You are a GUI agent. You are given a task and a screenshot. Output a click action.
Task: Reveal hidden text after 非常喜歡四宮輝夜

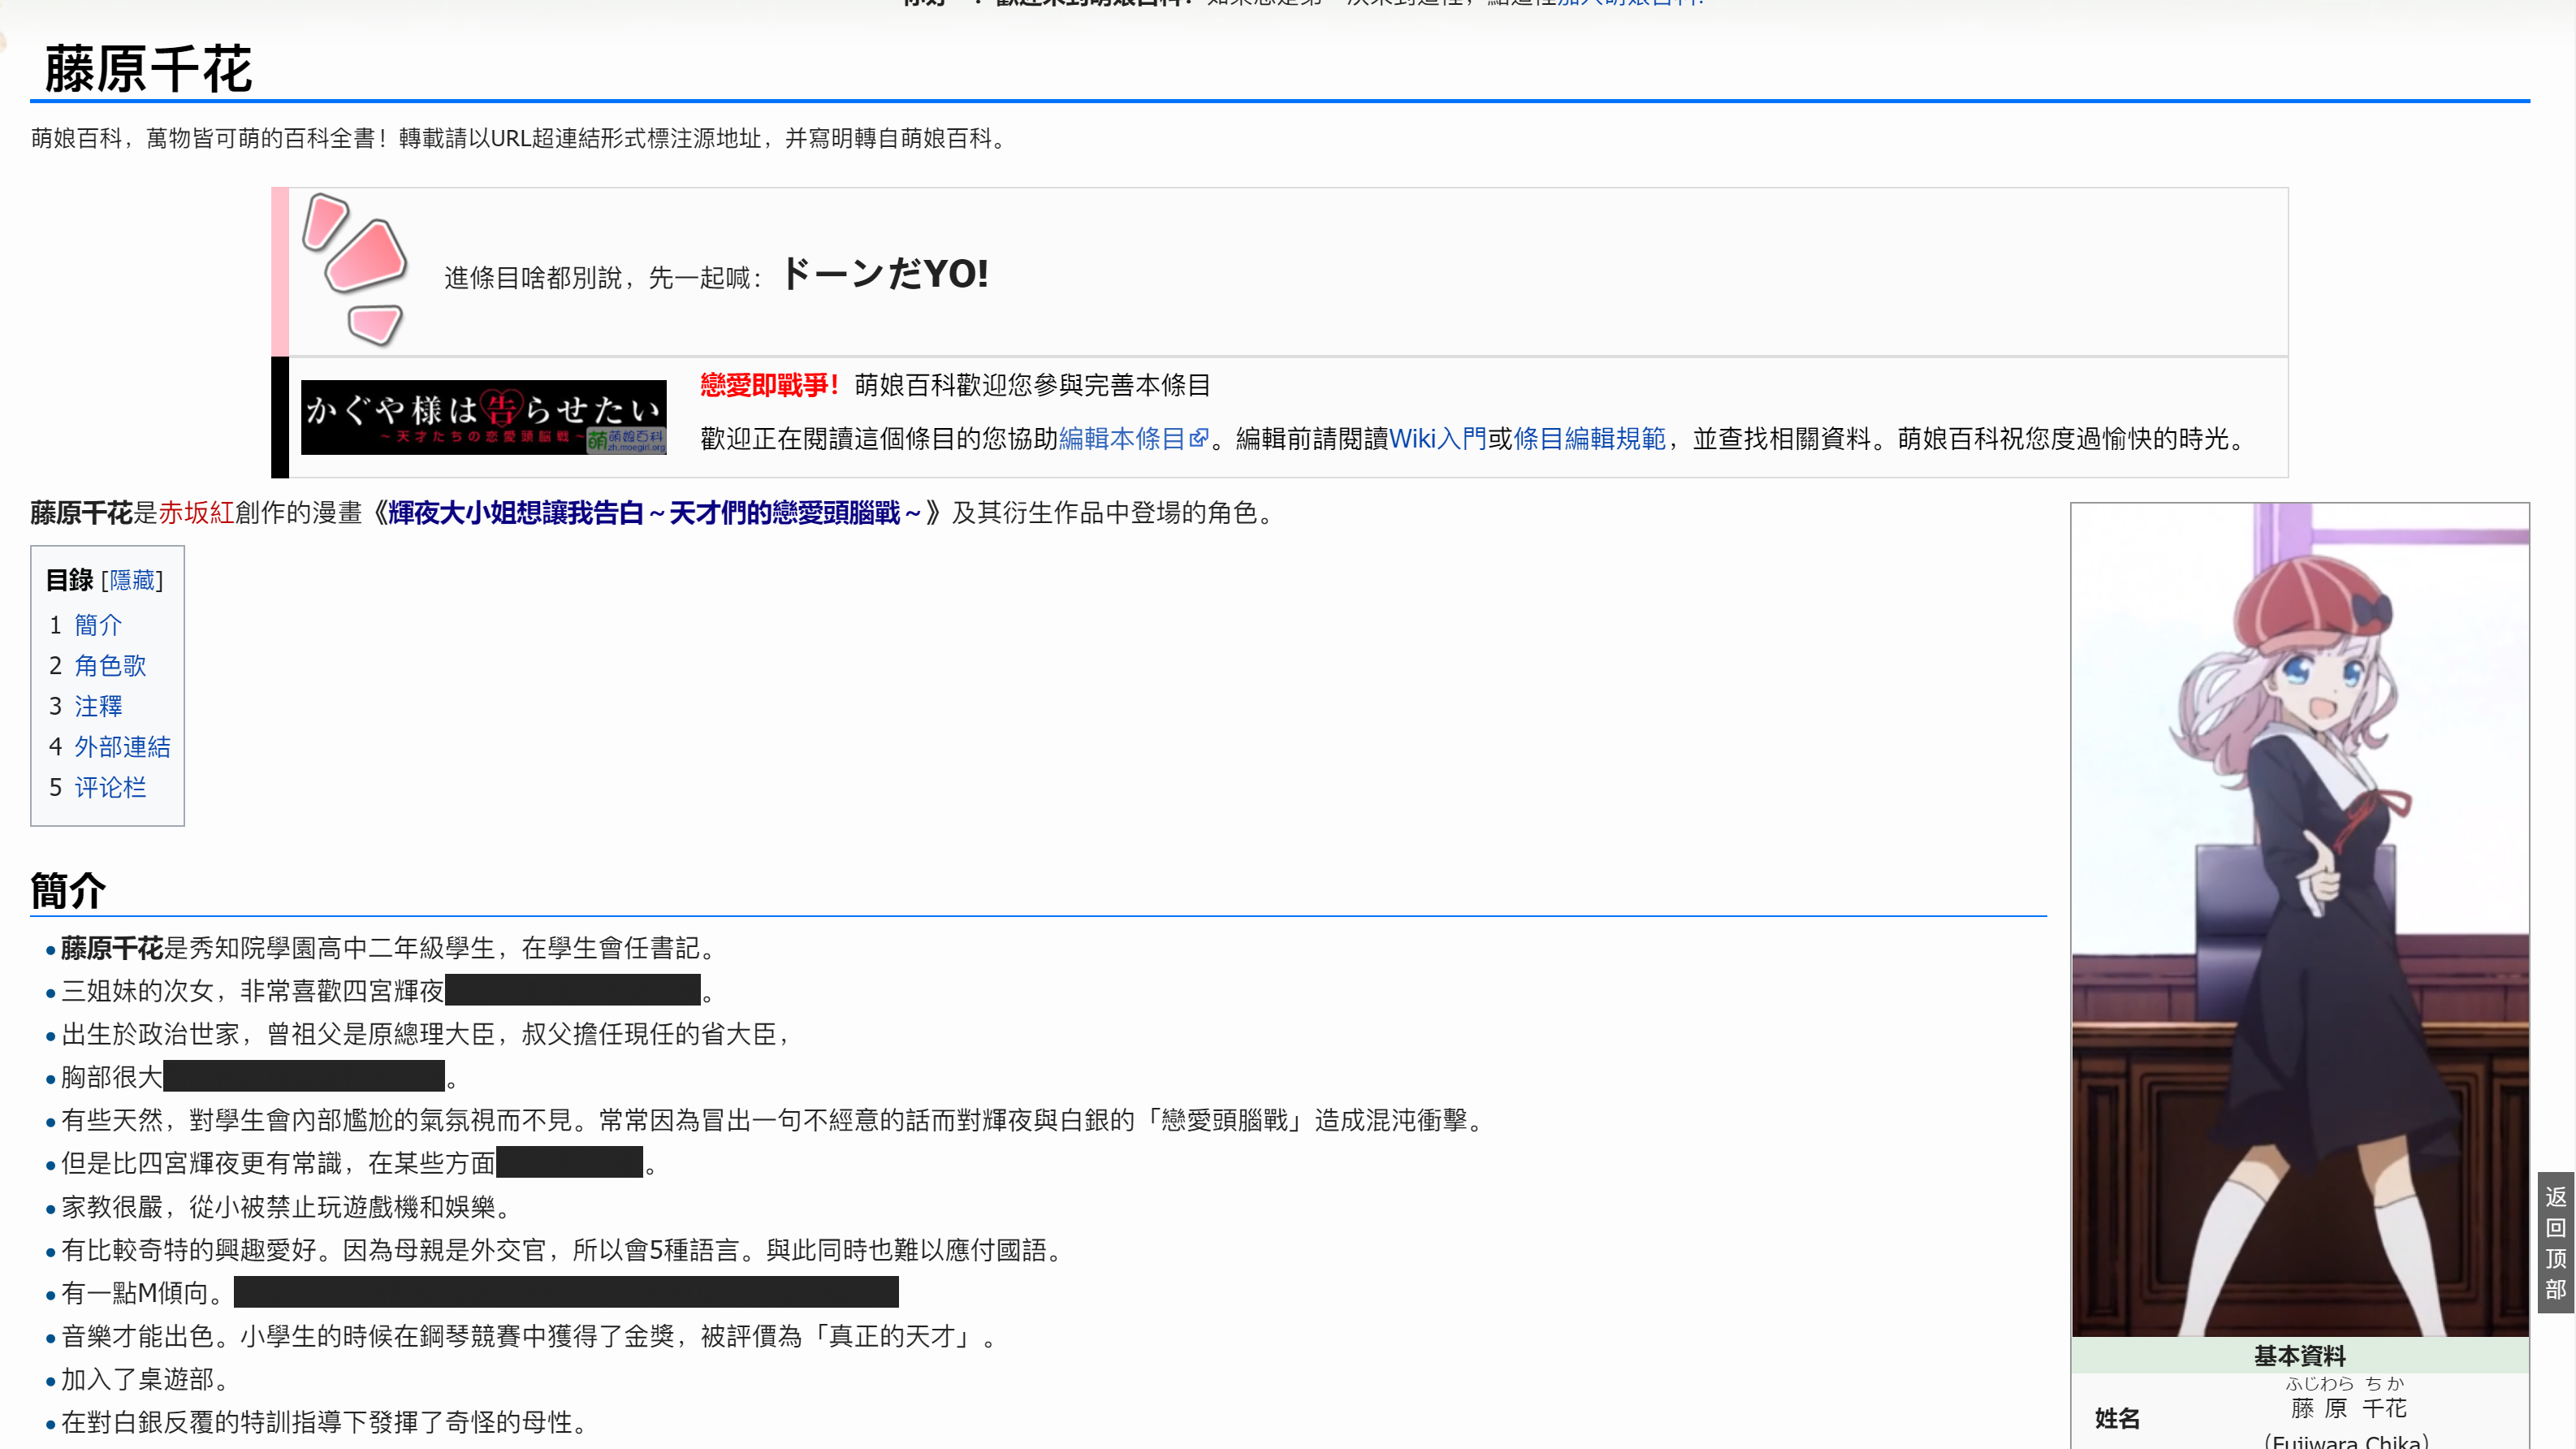click(x=572, y=990)
